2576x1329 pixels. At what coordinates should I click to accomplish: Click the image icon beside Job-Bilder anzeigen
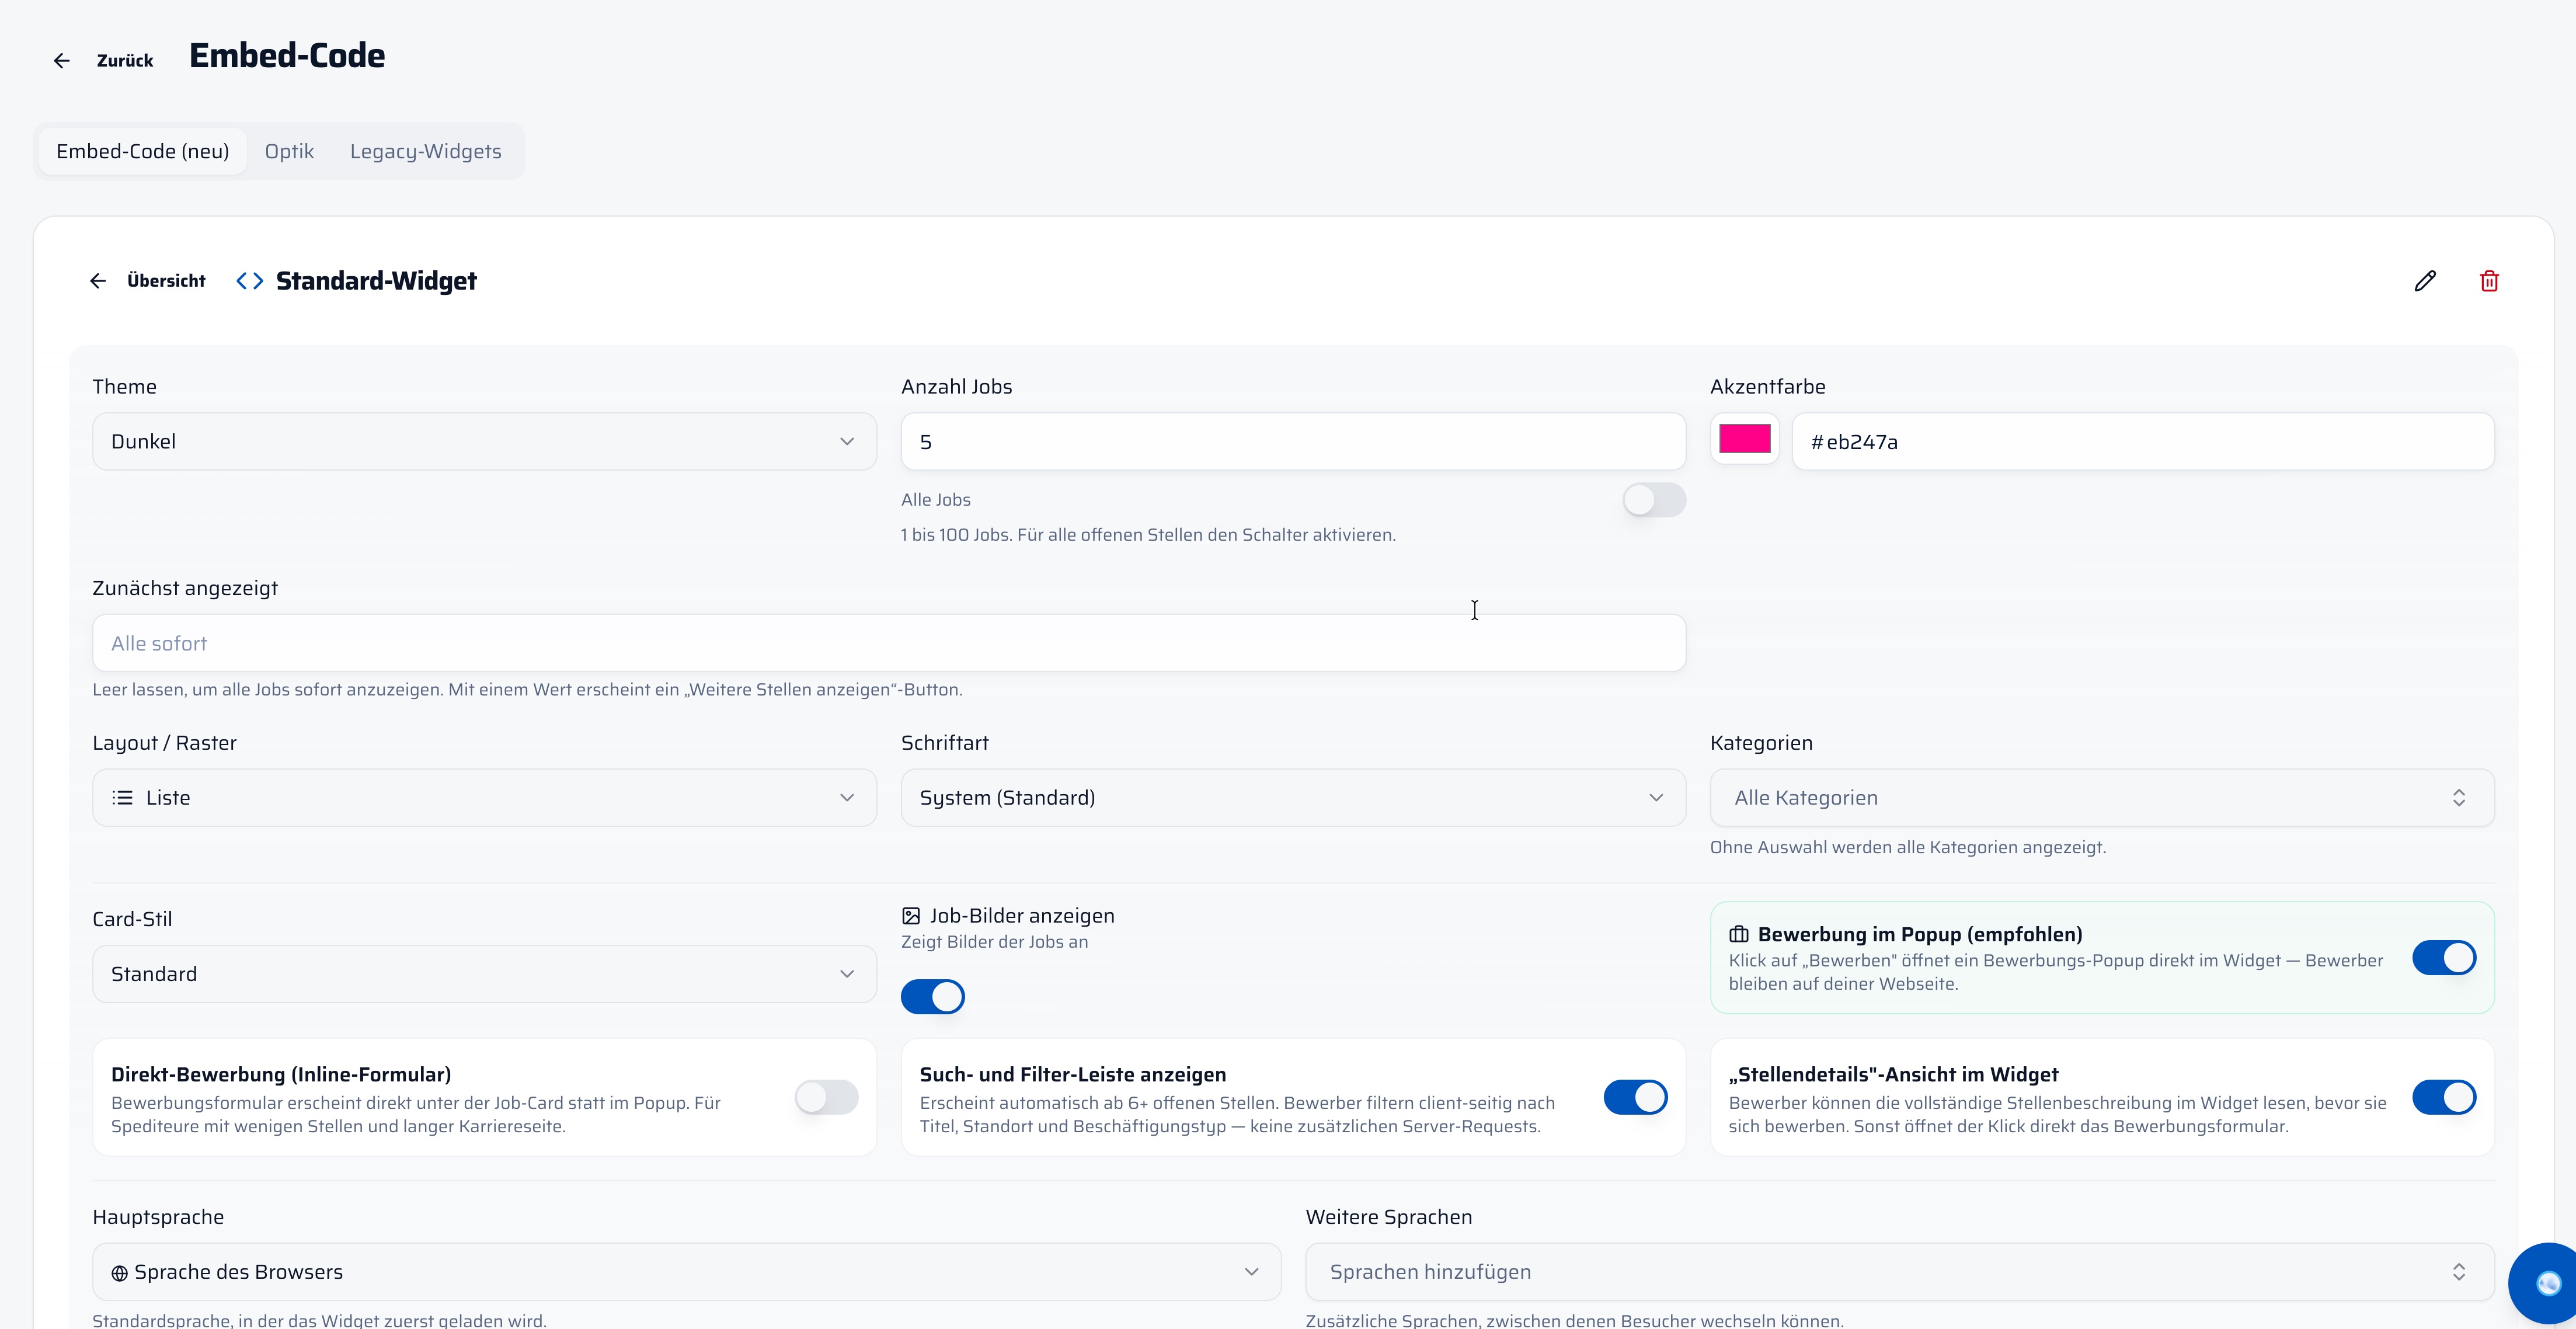911,916
